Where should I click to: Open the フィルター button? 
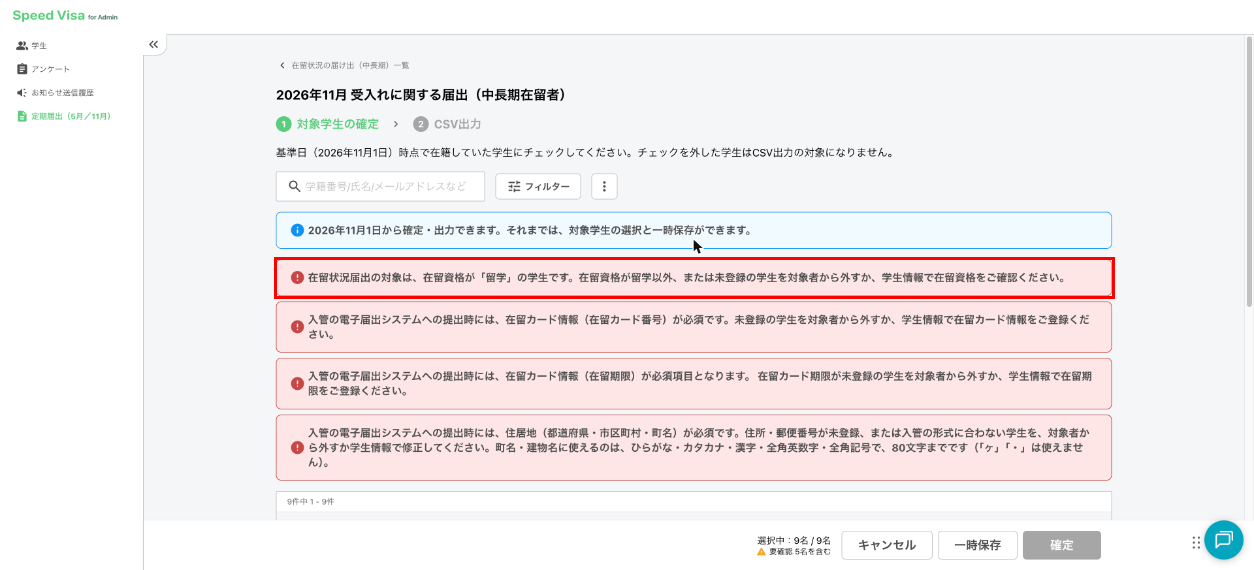tap(538, 186)
